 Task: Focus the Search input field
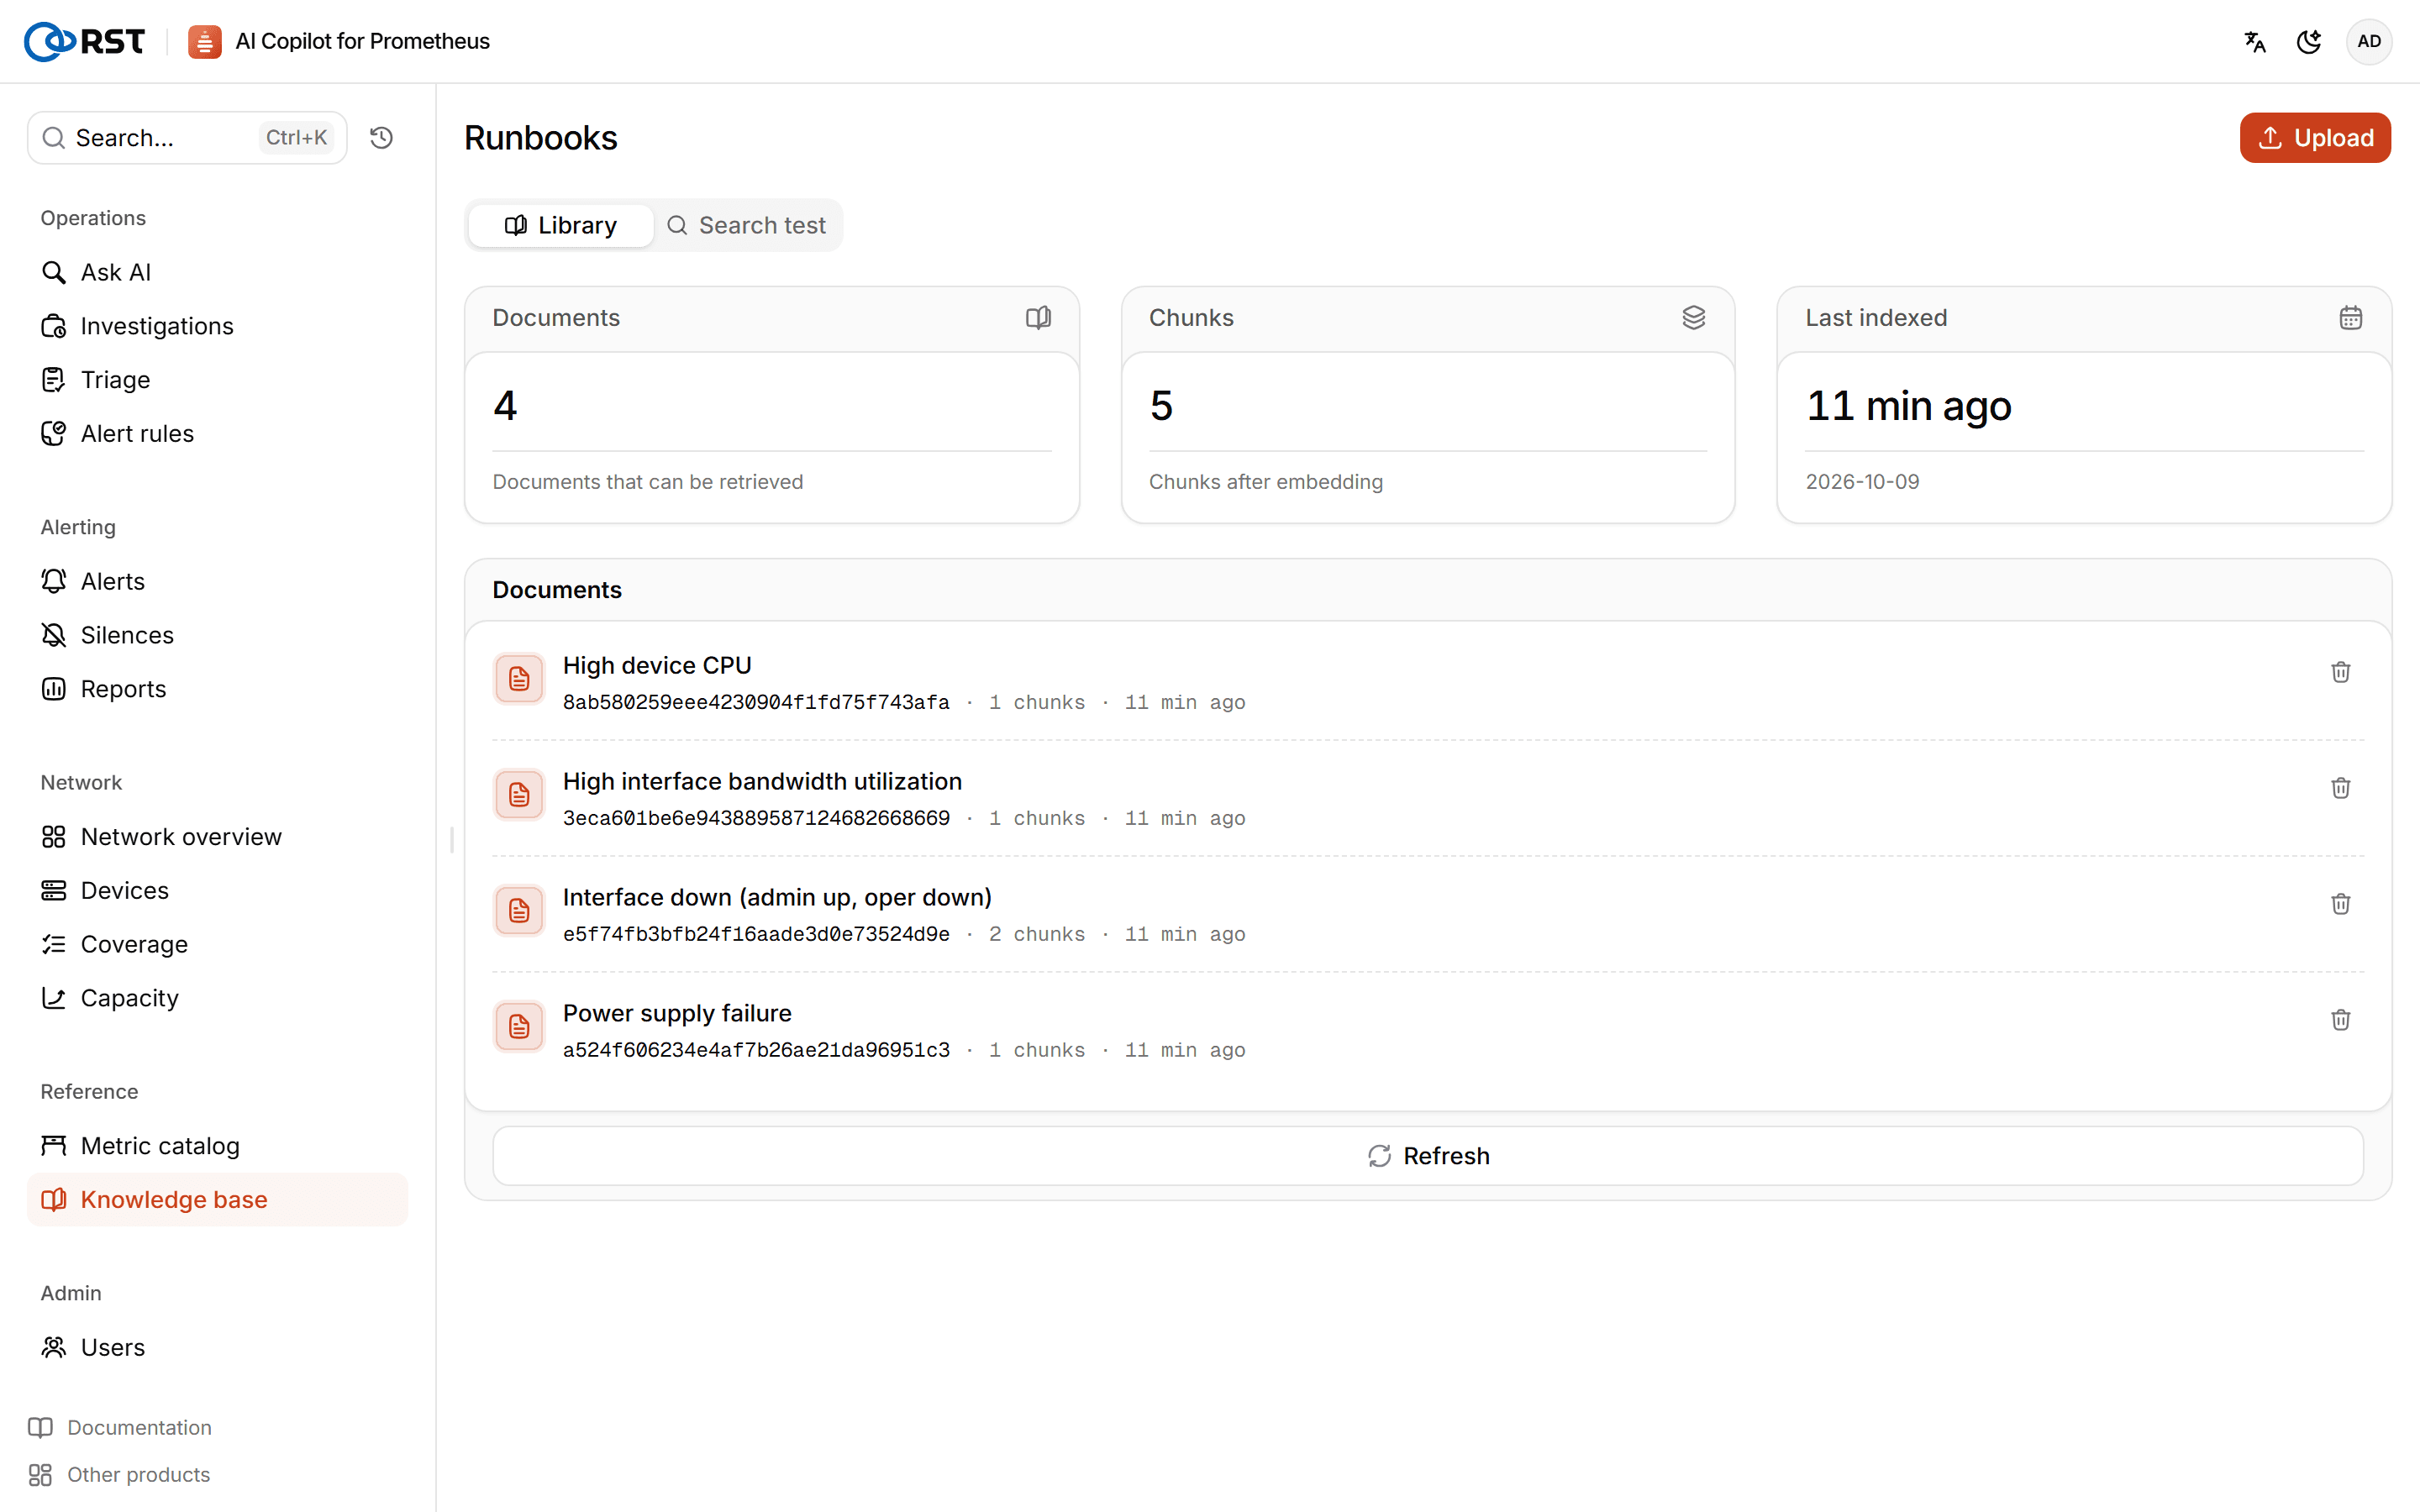186,138
